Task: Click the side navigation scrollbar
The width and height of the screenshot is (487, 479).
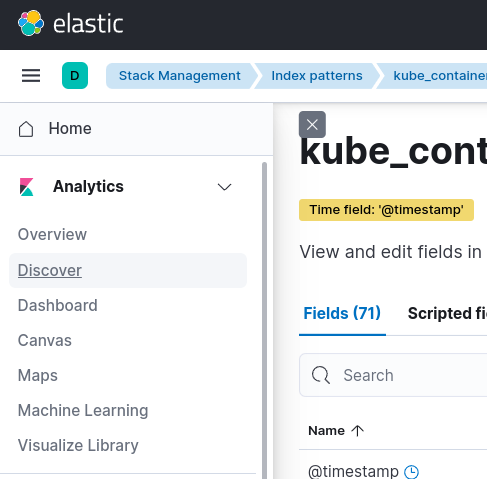Action: tap(264, 320)
